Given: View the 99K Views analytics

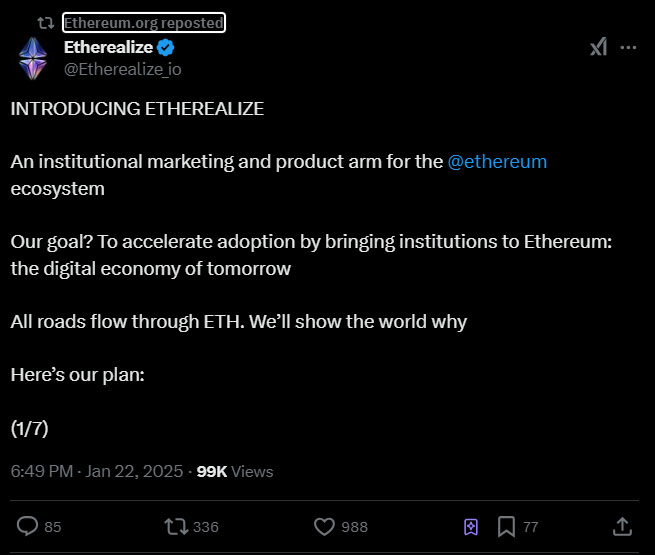Looking at the screenshot, I should (x=235, y=471).
